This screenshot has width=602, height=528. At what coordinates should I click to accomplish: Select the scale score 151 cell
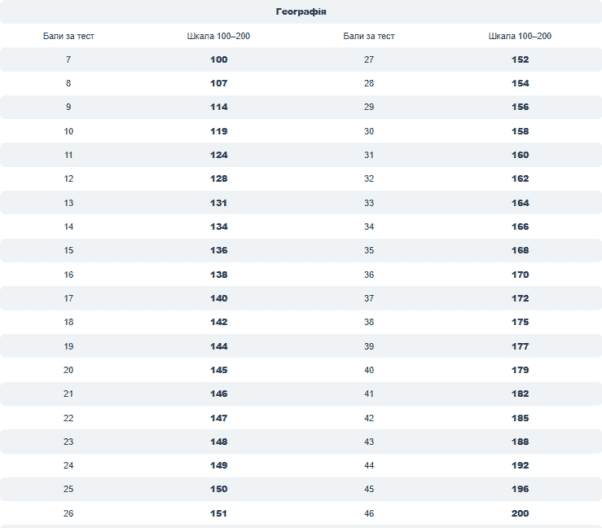pyautogui.click(x=219, y=513)
